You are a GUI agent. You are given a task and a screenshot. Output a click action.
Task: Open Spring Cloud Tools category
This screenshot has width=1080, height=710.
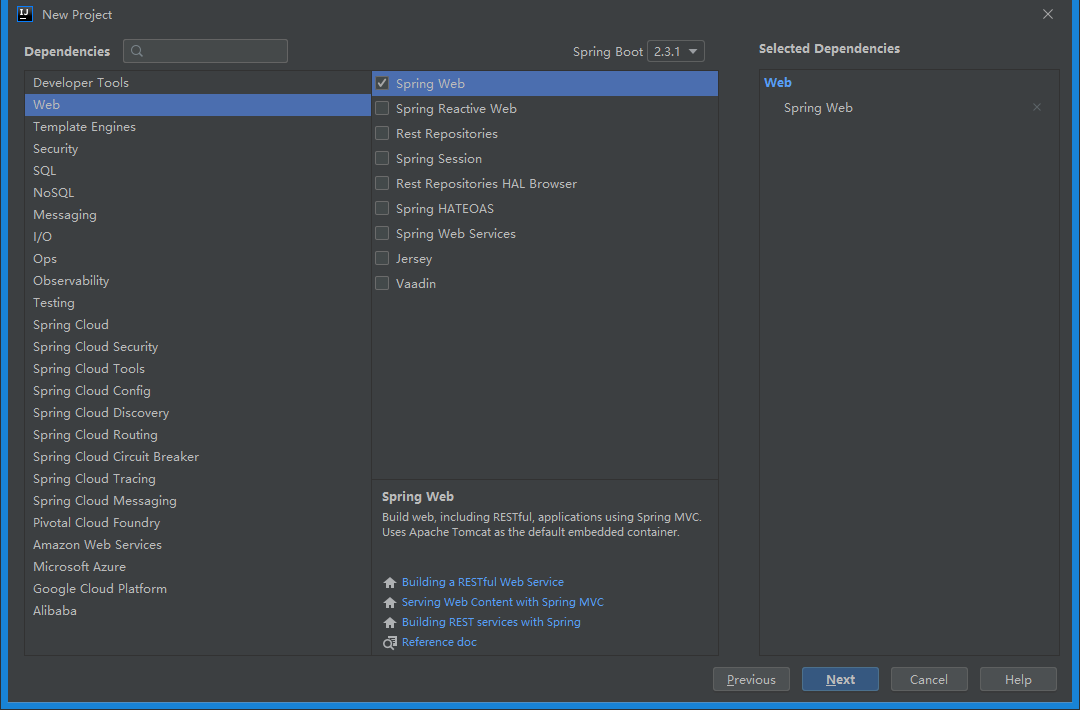pos(198,369)
